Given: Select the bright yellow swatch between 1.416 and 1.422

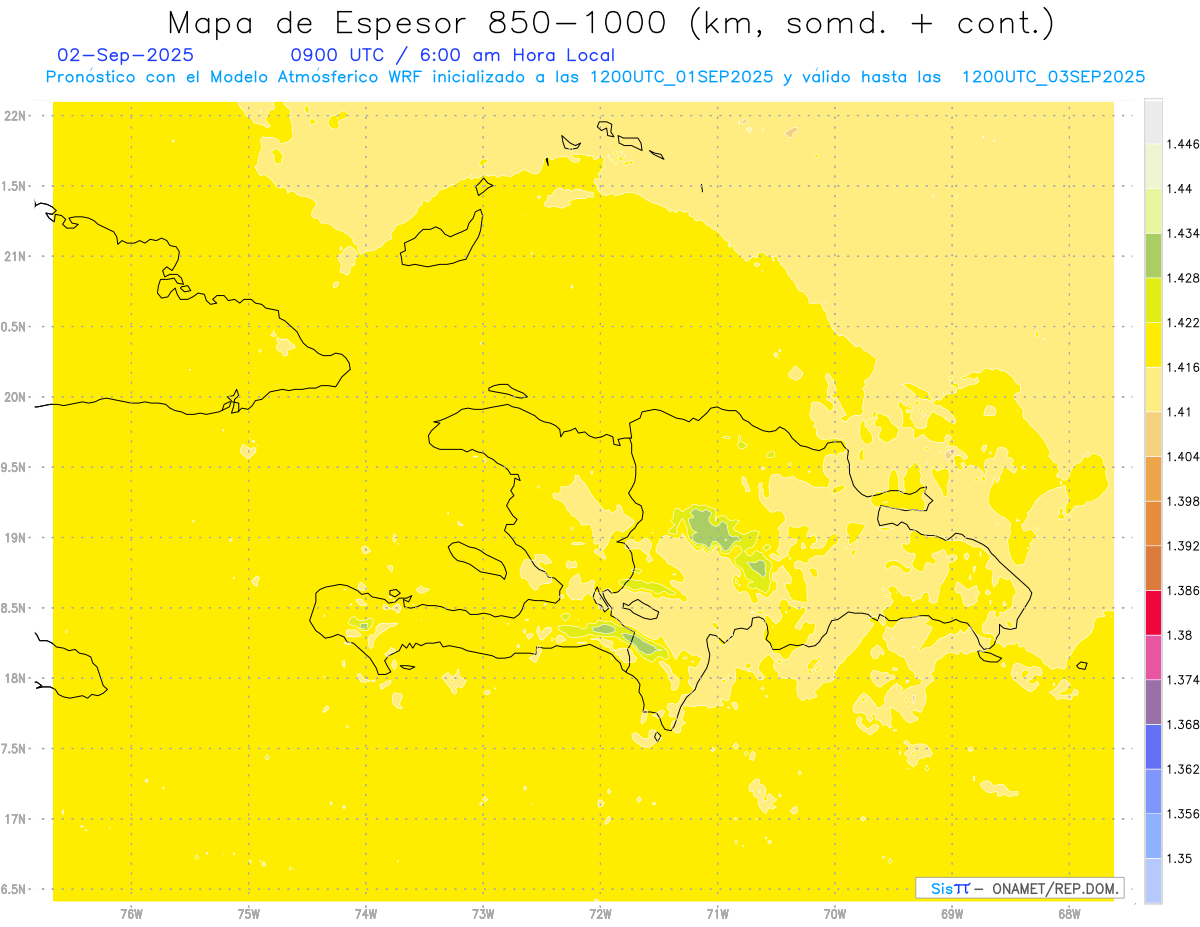Looking at the screenshot, I should click(x=1153, y=345).
